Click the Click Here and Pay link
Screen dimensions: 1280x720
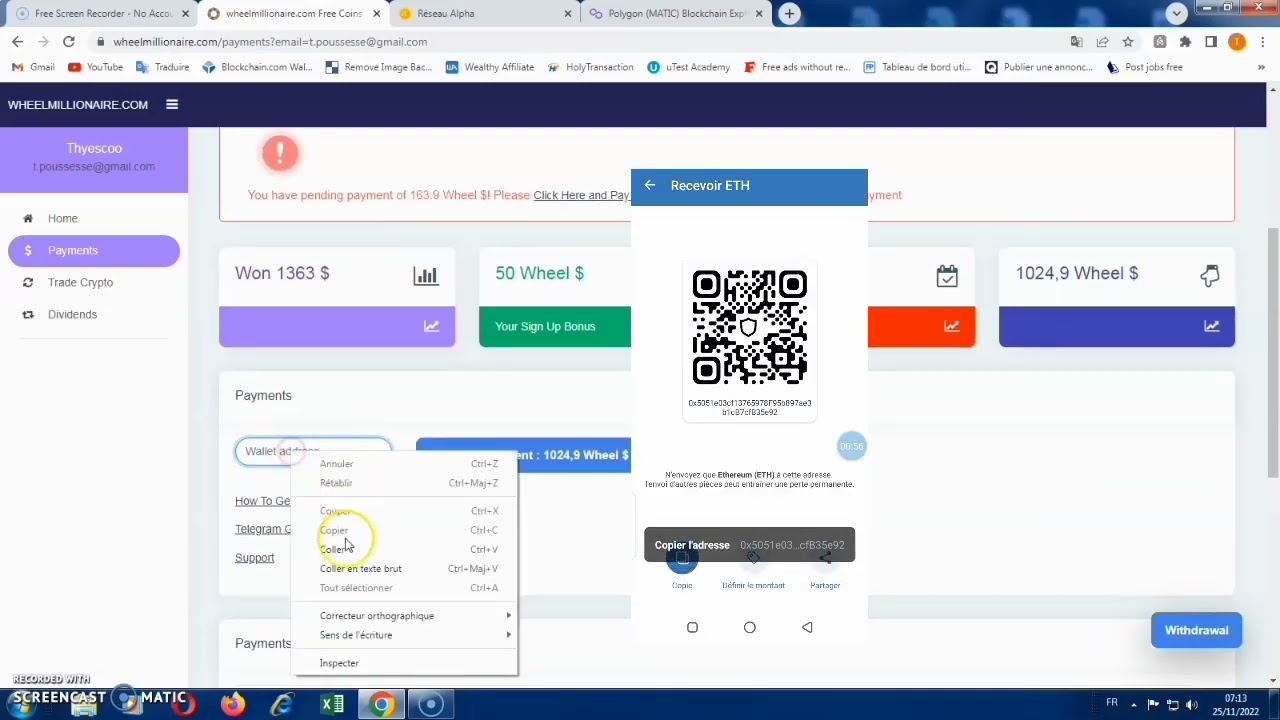pyautogui.click(x=581, y=195)
